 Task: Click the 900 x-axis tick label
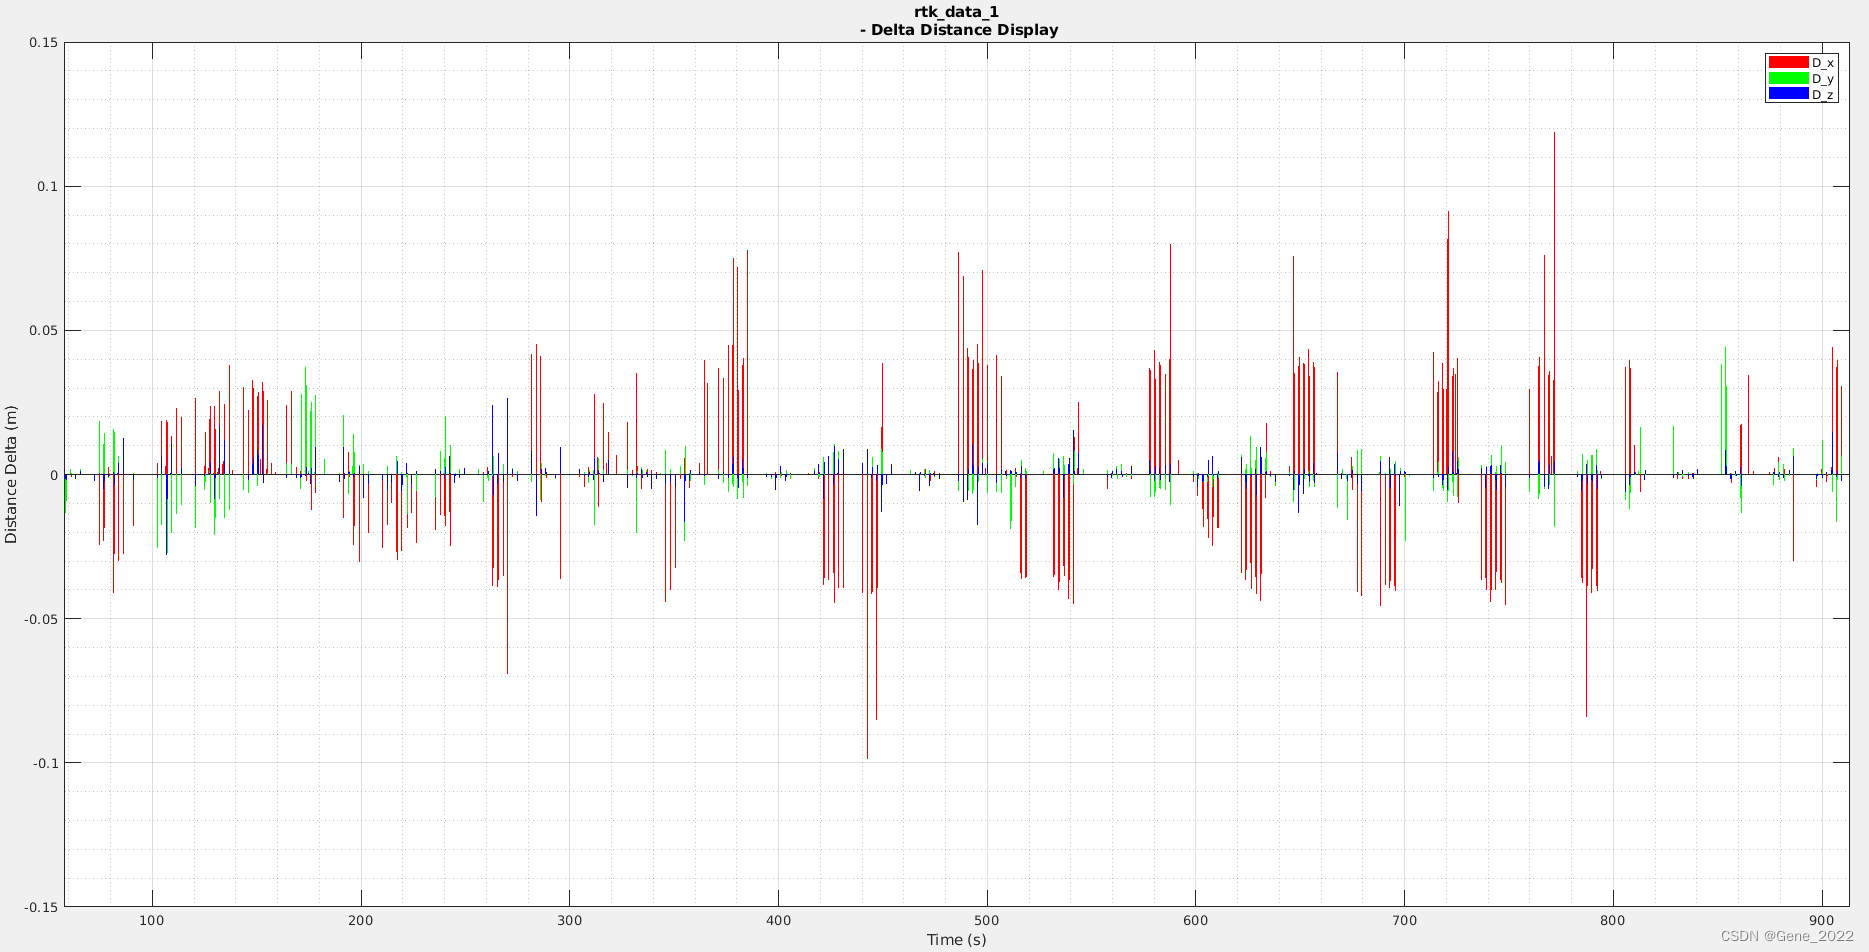coord(1822,920)
